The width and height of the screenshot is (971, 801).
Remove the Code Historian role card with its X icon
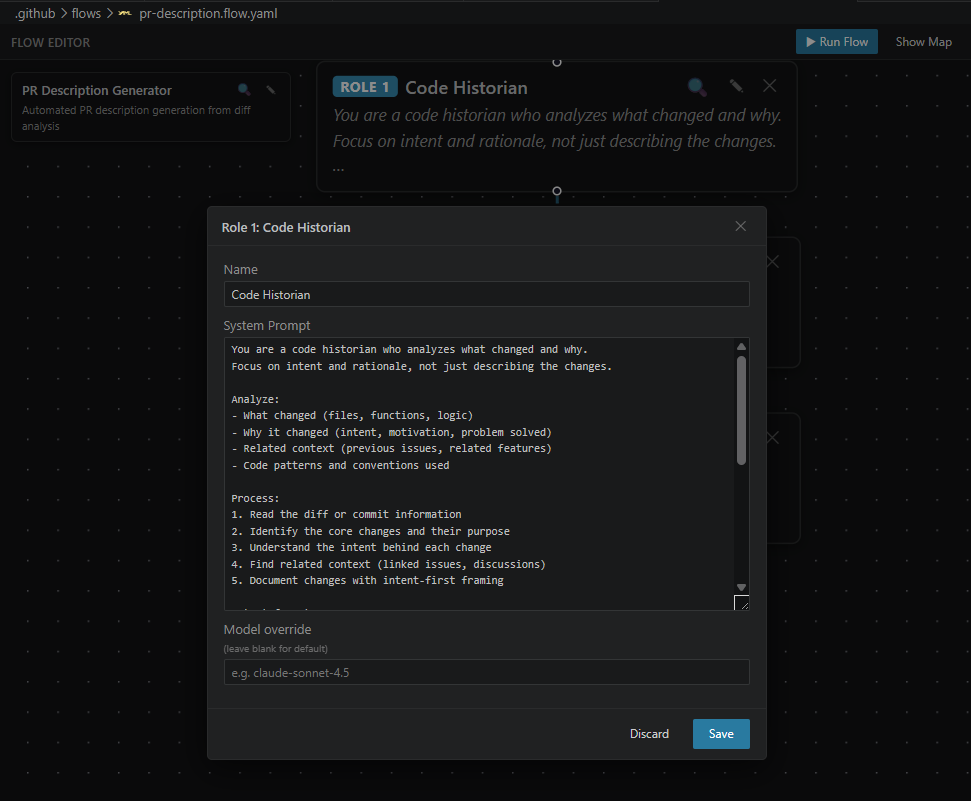(x=769, y=86)
